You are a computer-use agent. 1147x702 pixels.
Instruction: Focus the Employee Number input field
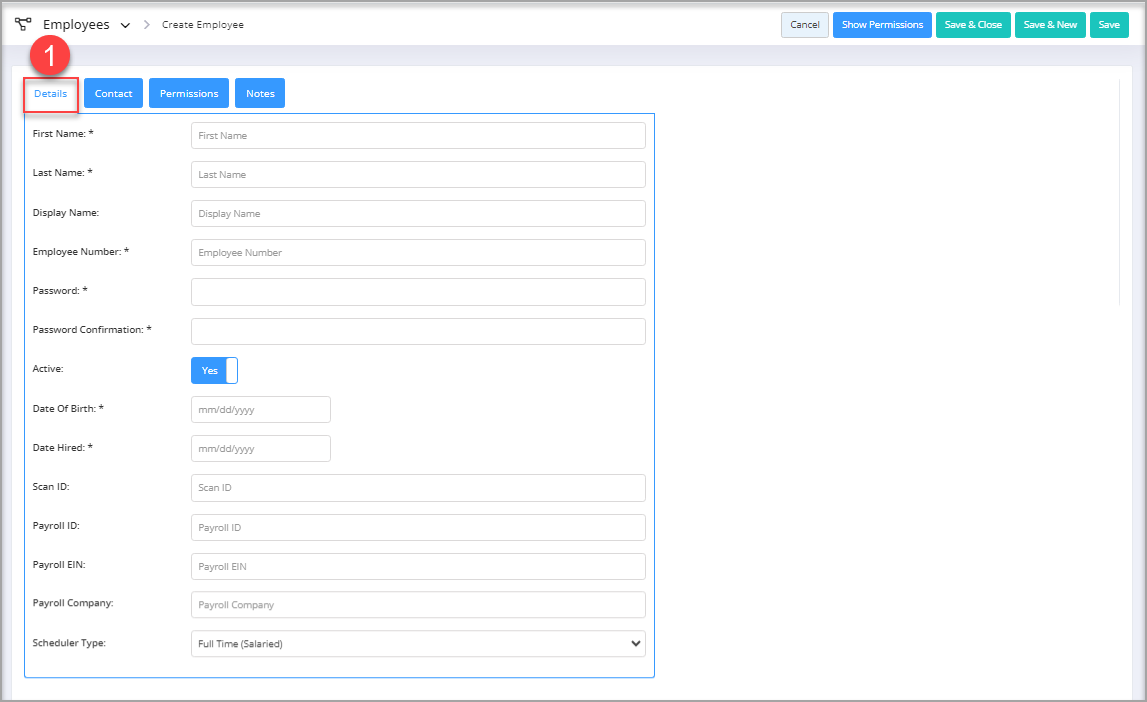(x=418, y=252)
